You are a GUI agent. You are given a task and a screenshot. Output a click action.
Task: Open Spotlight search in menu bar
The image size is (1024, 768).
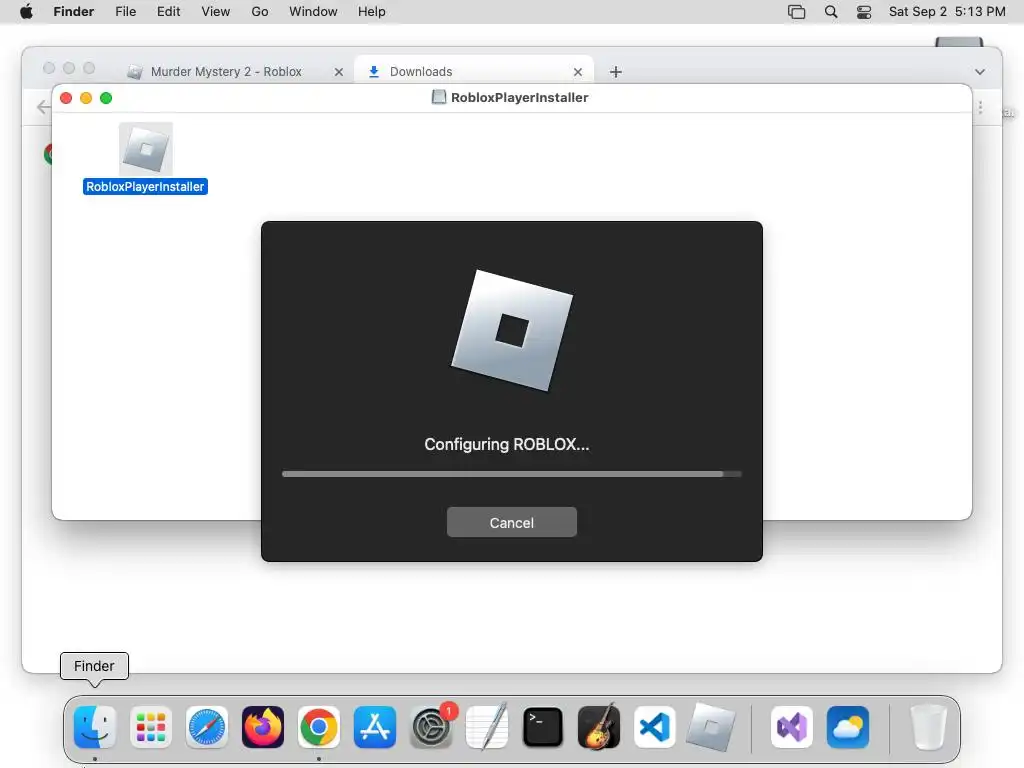pos(831,12)
